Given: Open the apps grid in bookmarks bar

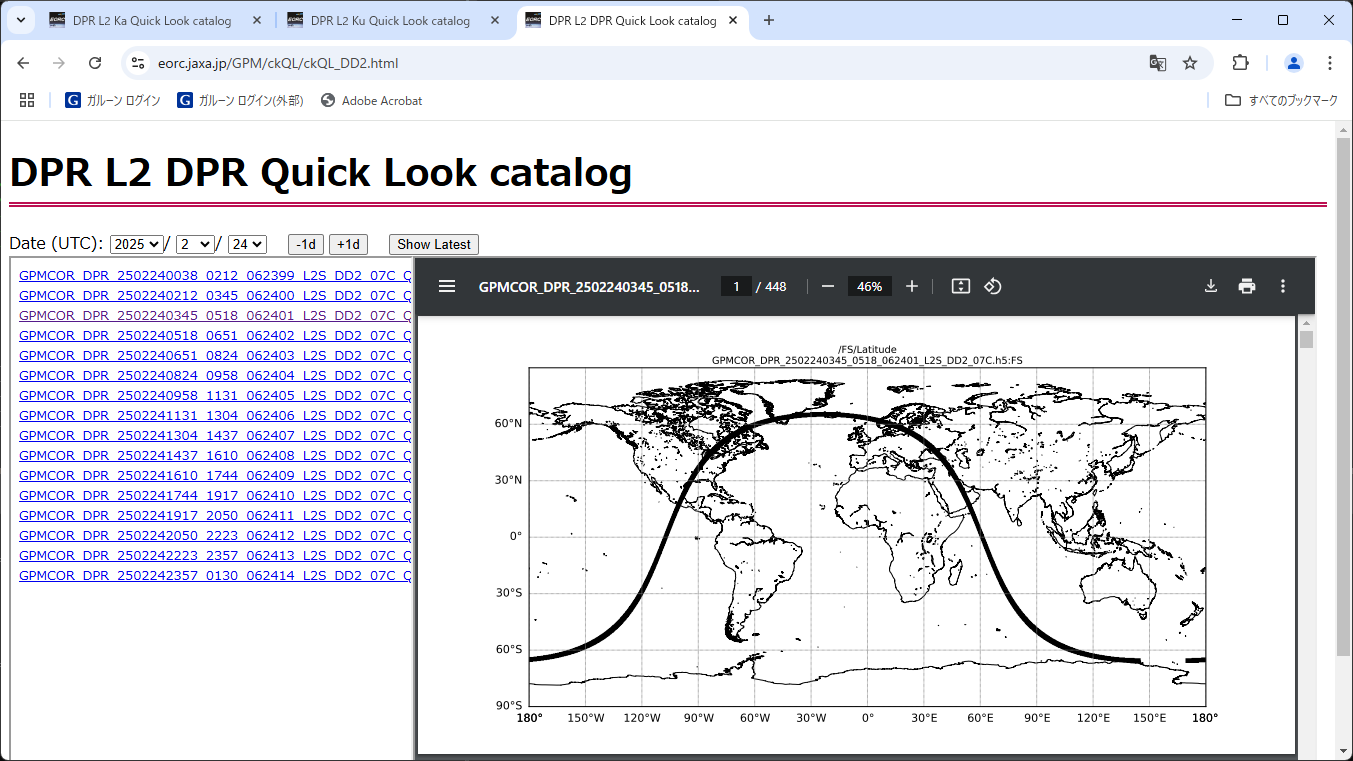Looking at the screenshot, I should [27, 100].
